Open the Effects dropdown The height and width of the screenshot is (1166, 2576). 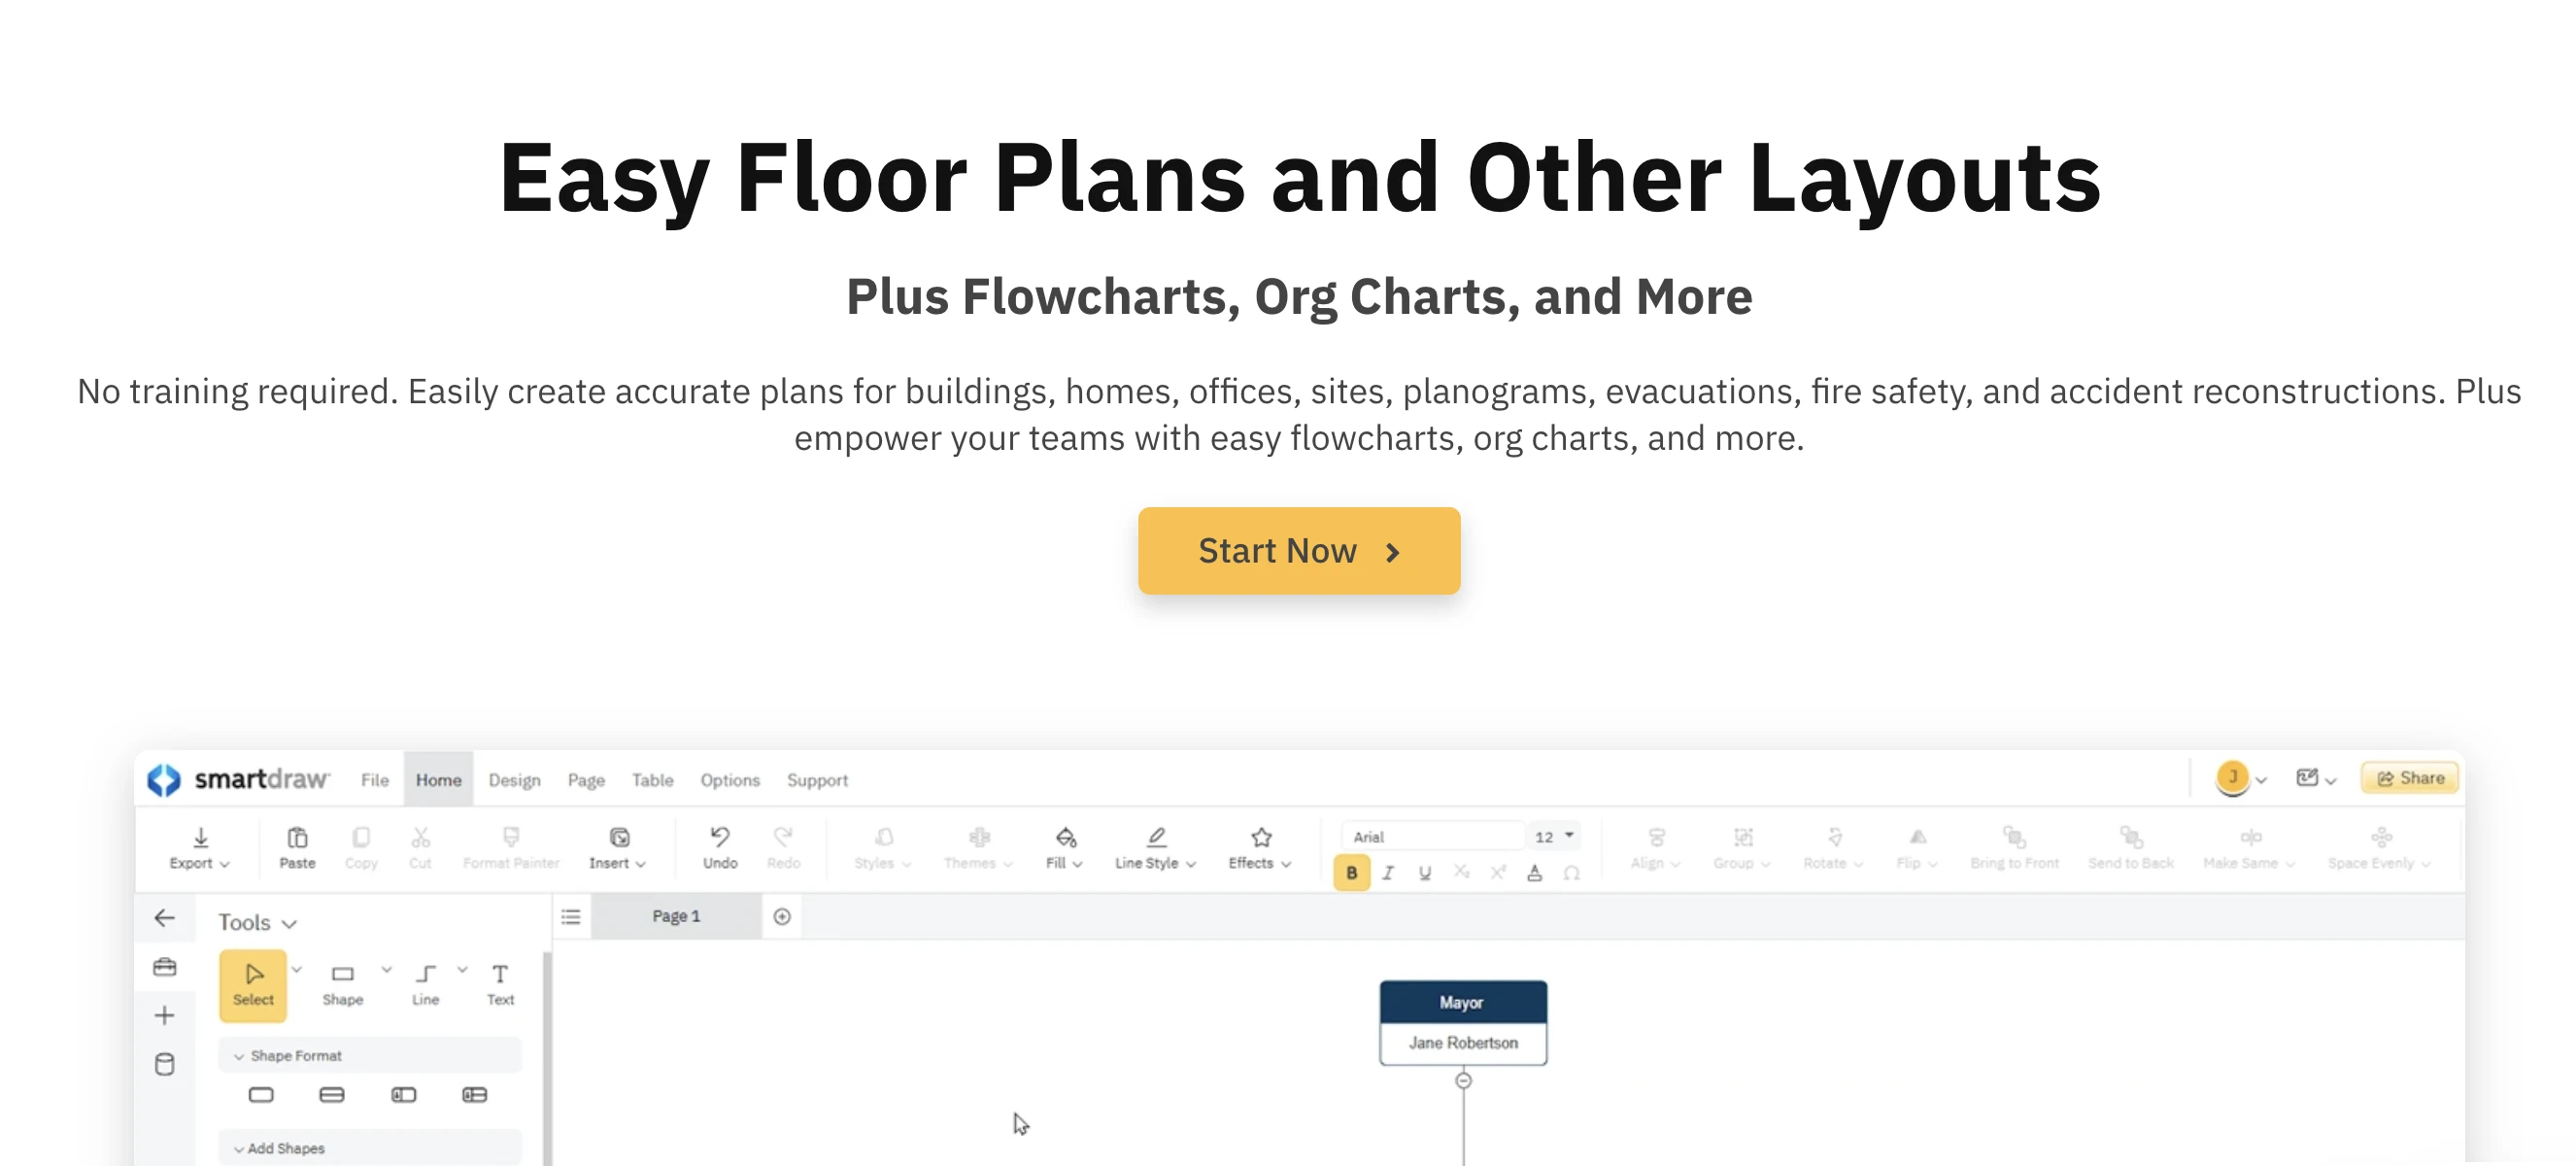coord(1260,848)
